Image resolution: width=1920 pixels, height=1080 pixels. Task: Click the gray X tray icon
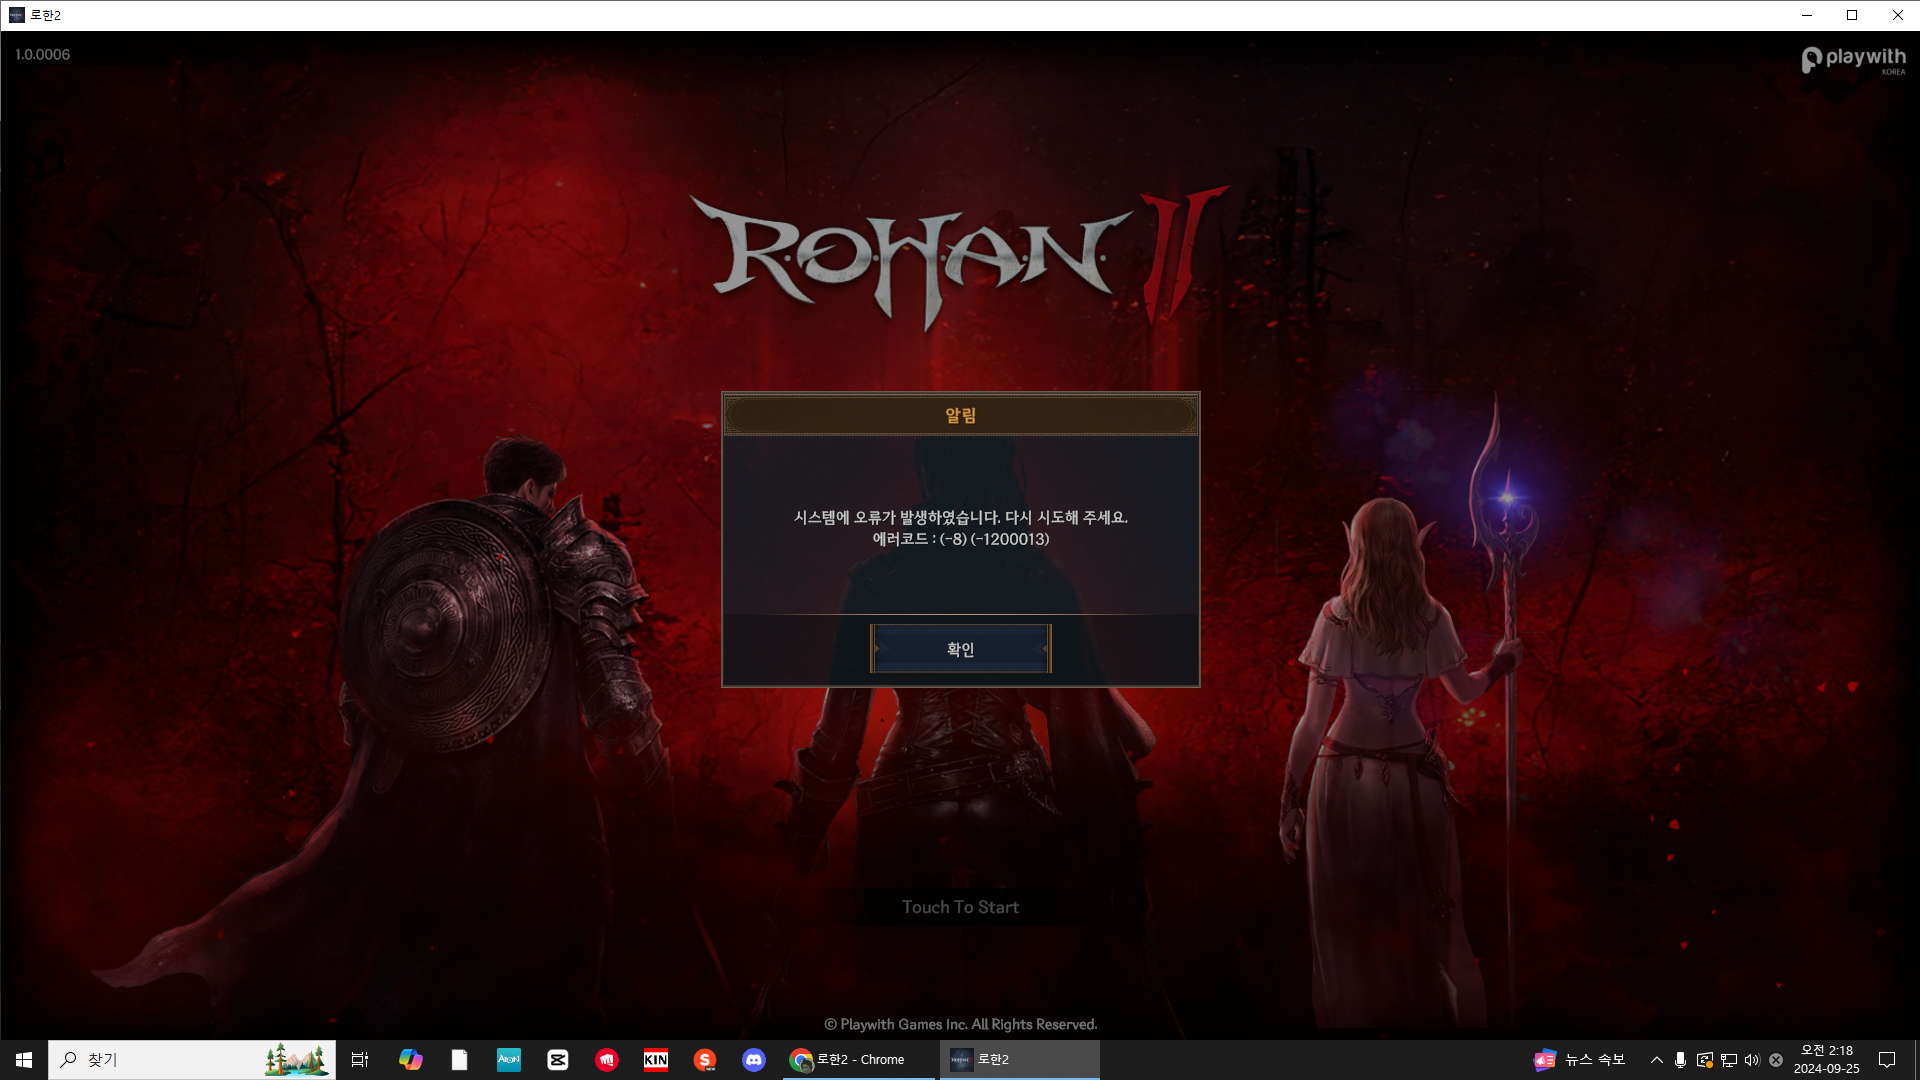click(1776, 1060)
